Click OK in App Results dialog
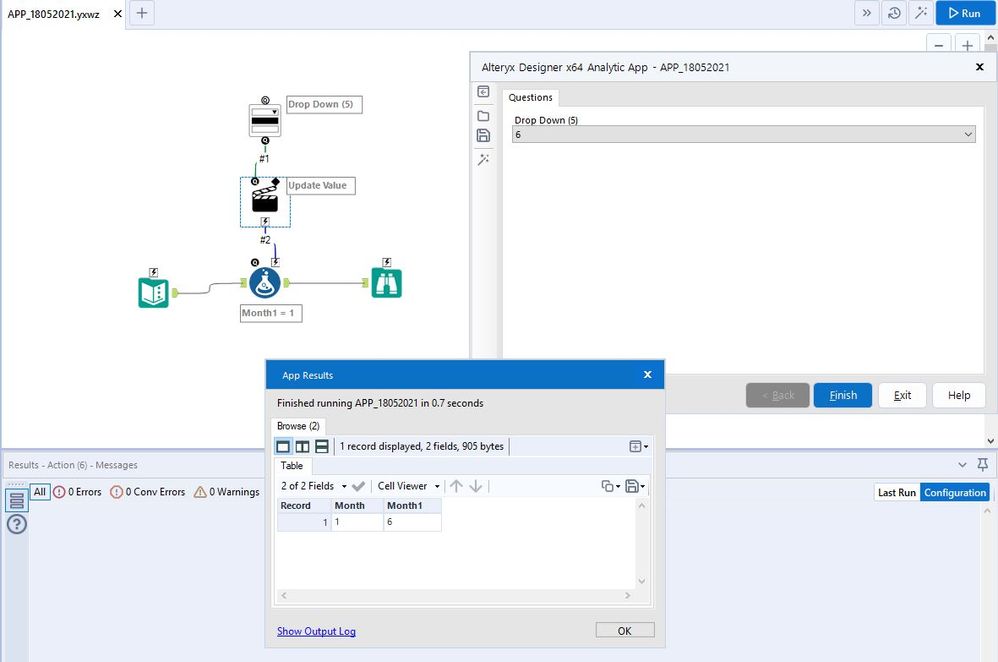998x662 pixels. pos(624,630)
